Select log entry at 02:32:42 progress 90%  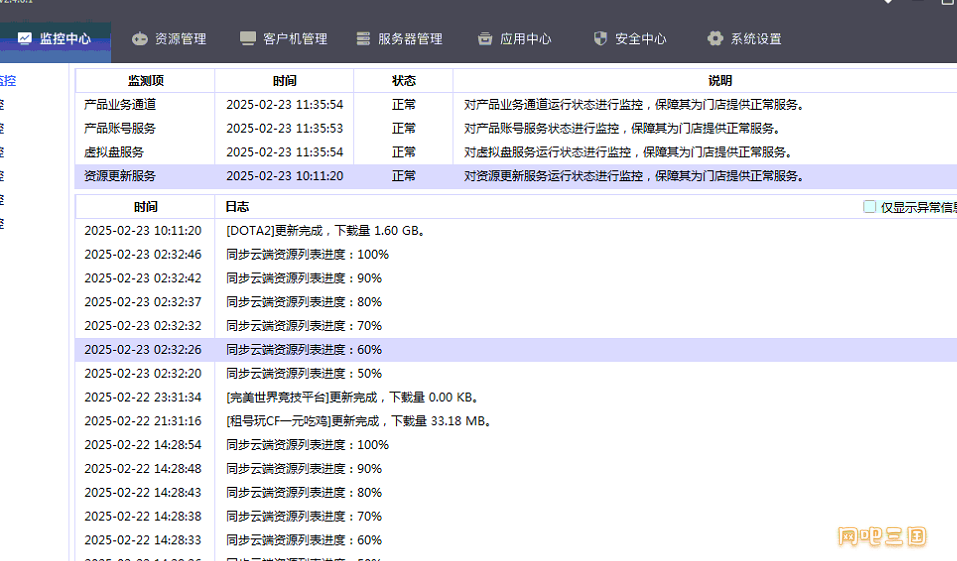(516, 278)
